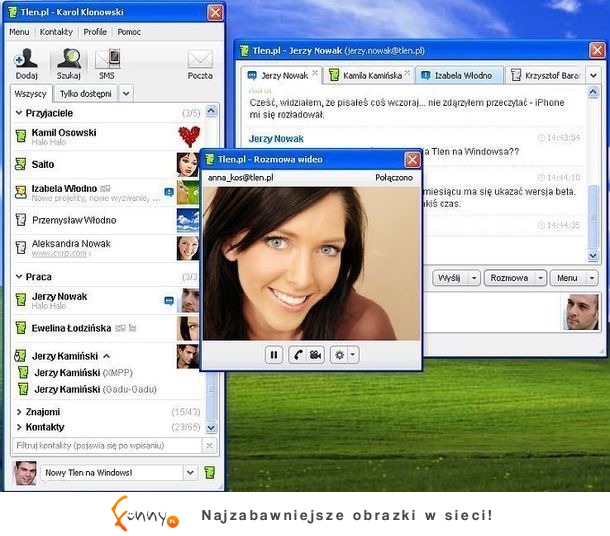The width and height of the screenshot is (610, 536).
Task: Click the Jerzy Nowak sender name in chat
Action: tap(276, 138)
